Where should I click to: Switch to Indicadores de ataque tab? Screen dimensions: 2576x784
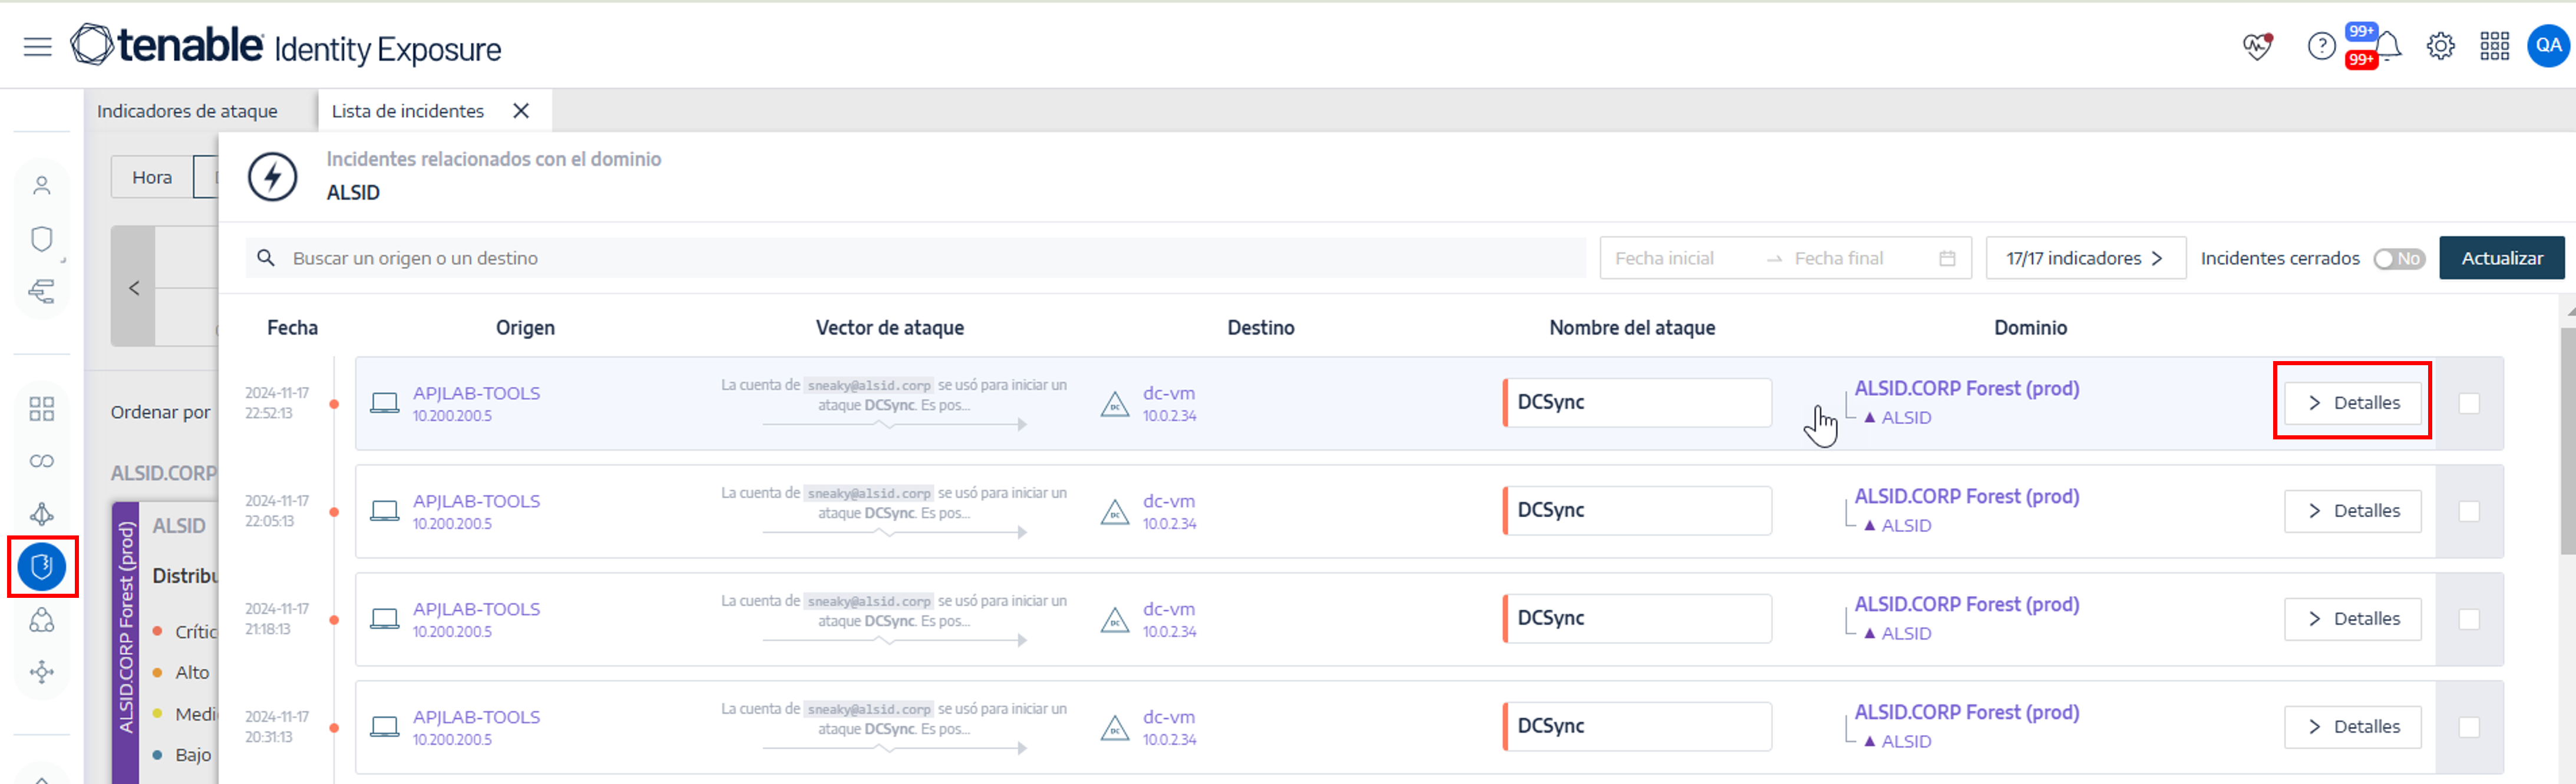click(x=187, y=111)
